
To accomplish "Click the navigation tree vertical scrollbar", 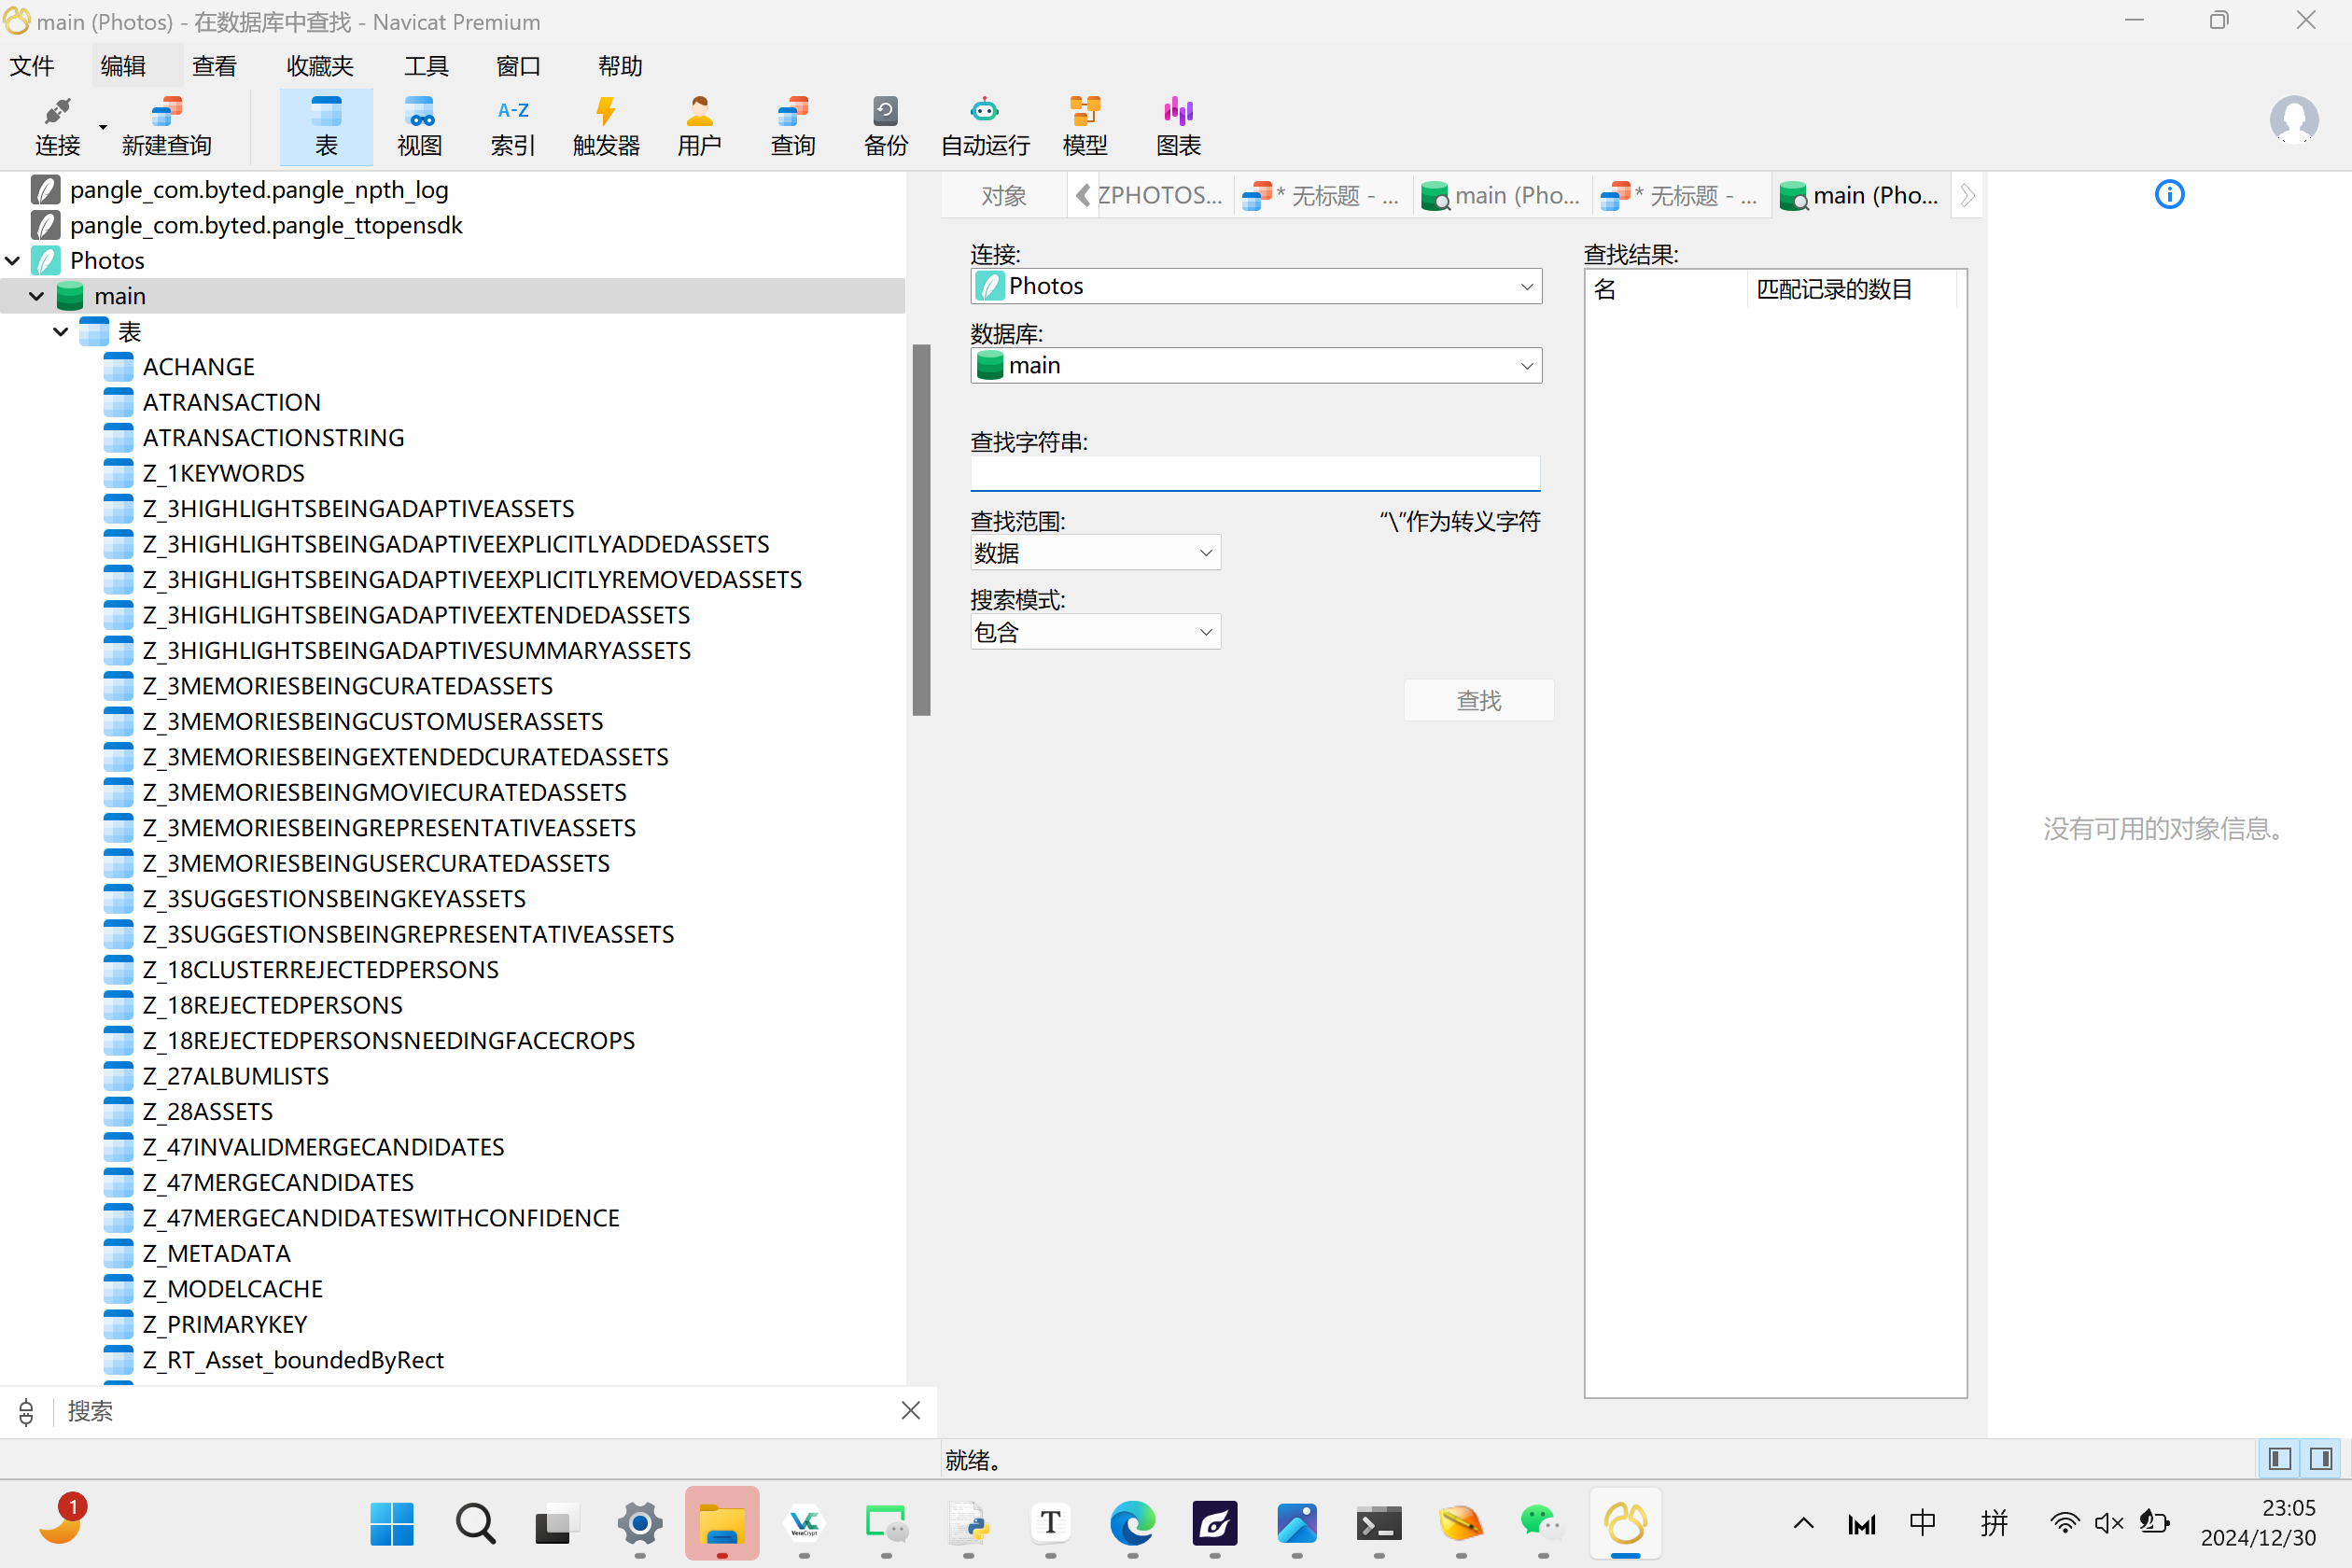I will click(x=921, y=529).
